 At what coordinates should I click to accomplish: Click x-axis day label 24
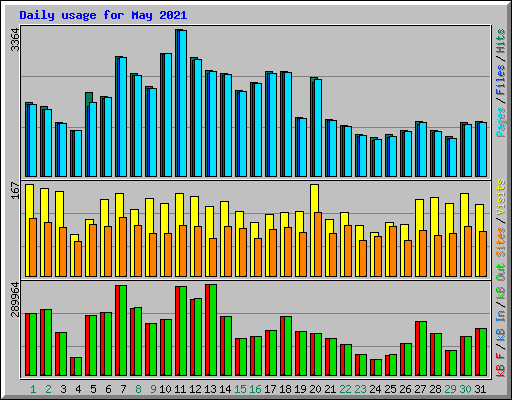375,389
